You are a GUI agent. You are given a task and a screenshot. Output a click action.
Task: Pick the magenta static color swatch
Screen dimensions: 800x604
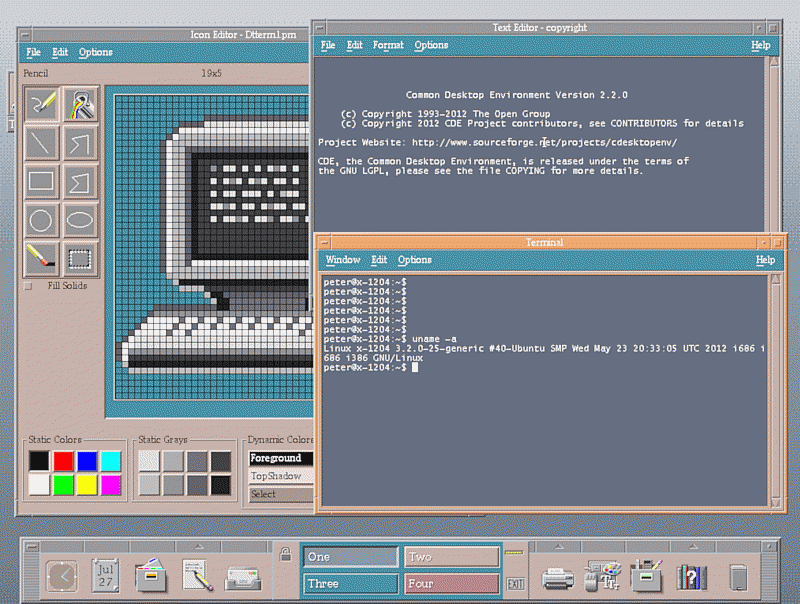point(111,485)
